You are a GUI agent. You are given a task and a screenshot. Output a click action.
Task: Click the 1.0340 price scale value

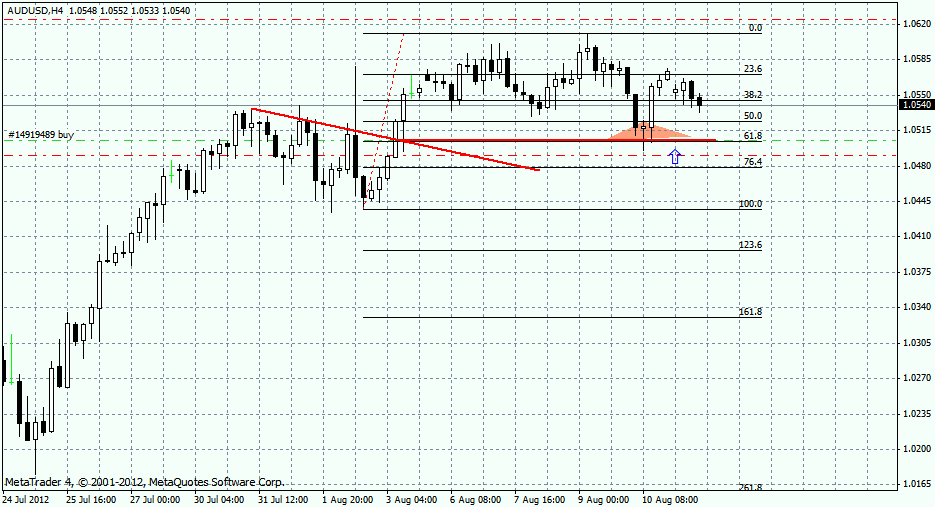[917, 307]
